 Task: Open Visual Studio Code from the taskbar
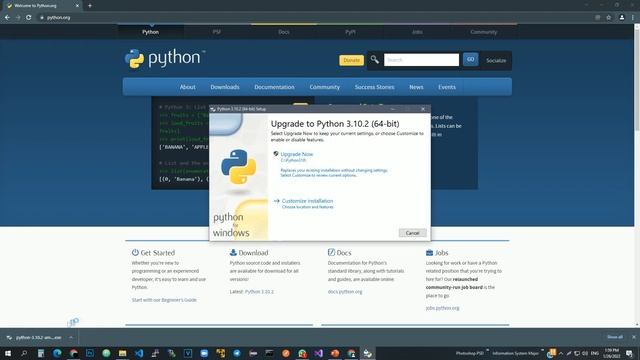click(139, 353)
